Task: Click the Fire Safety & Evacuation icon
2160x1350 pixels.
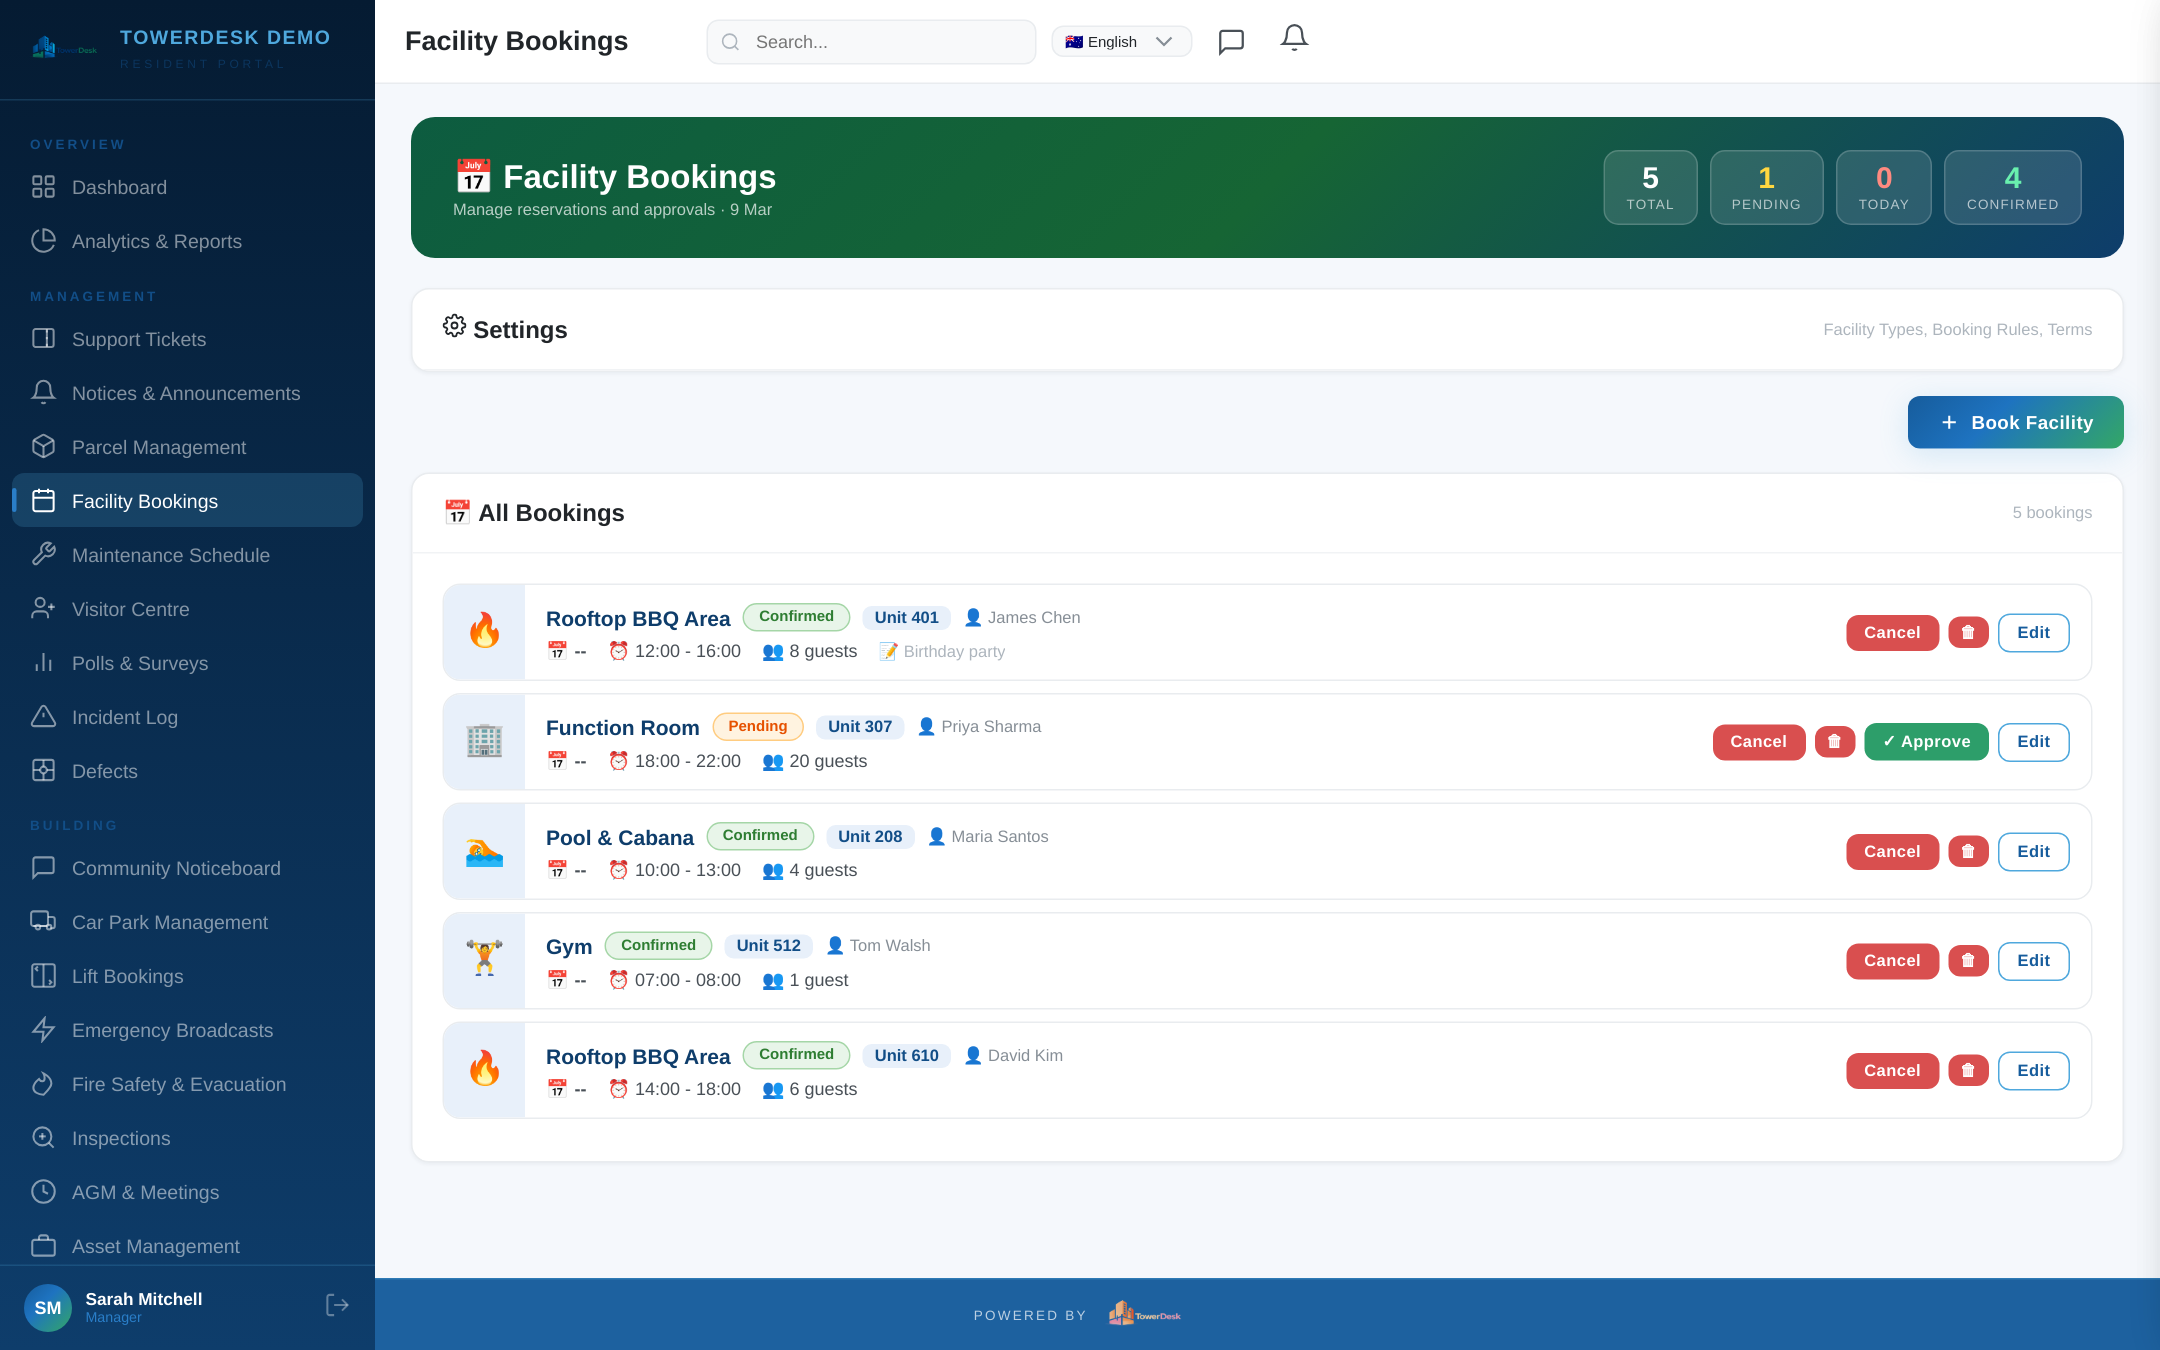Action: pyautogui.click(x=43, y=1084)
